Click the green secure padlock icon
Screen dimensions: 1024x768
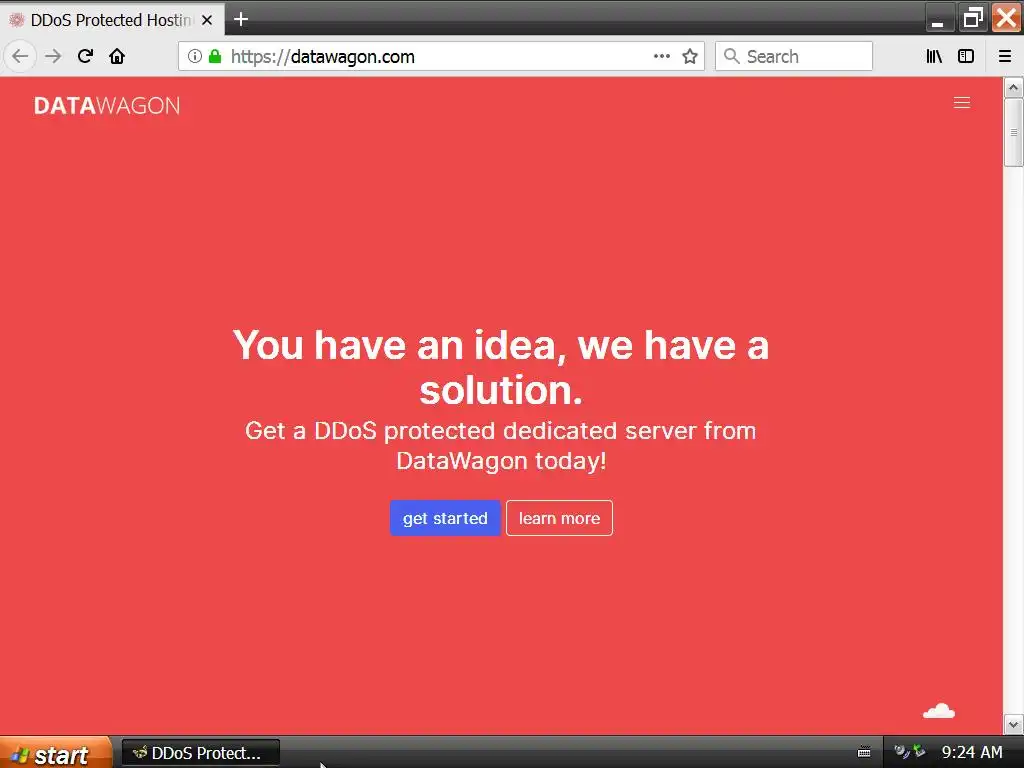click(x=215, y=56)
